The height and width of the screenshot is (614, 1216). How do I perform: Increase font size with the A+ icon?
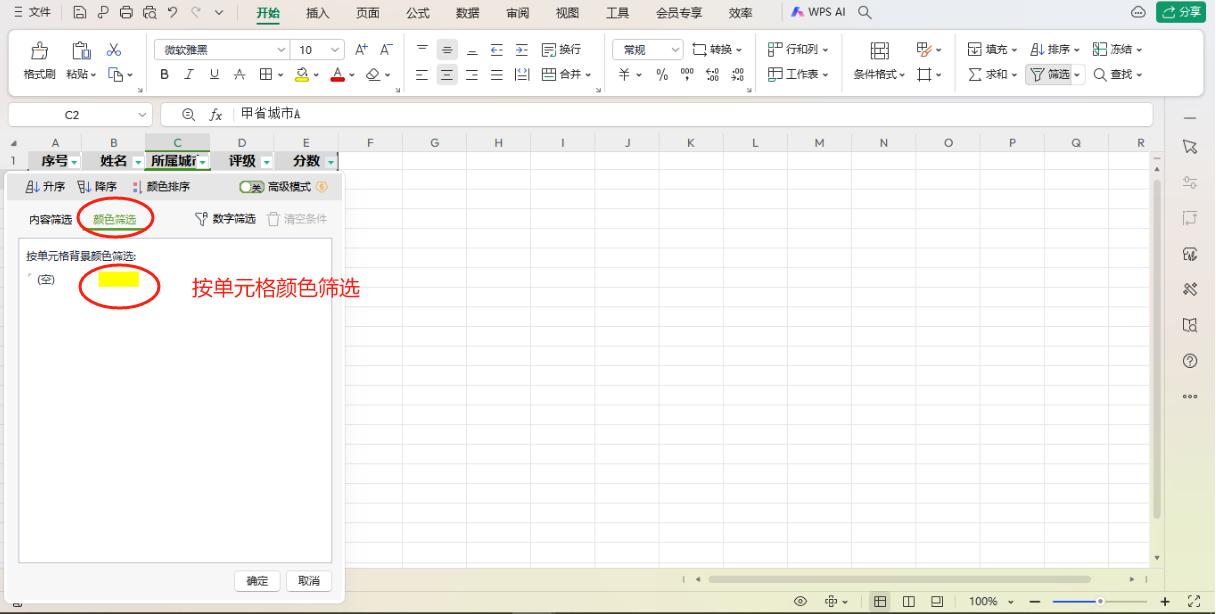(x=361, y=50)
